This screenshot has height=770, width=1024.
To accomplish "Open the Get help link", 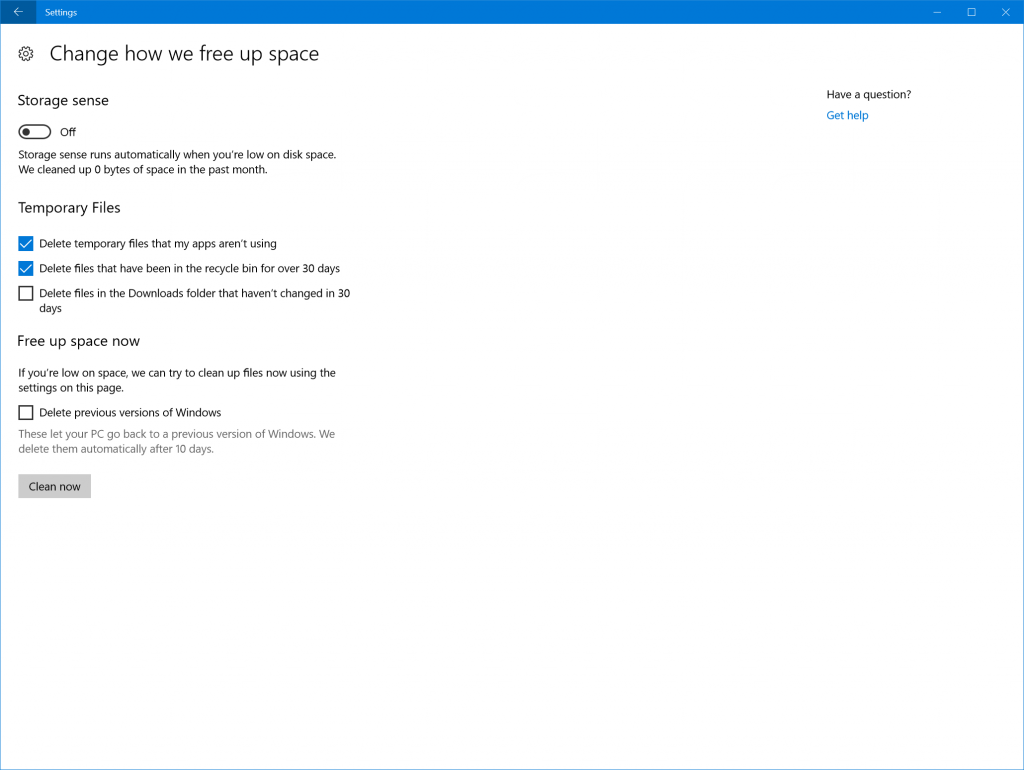I will 847,116.
